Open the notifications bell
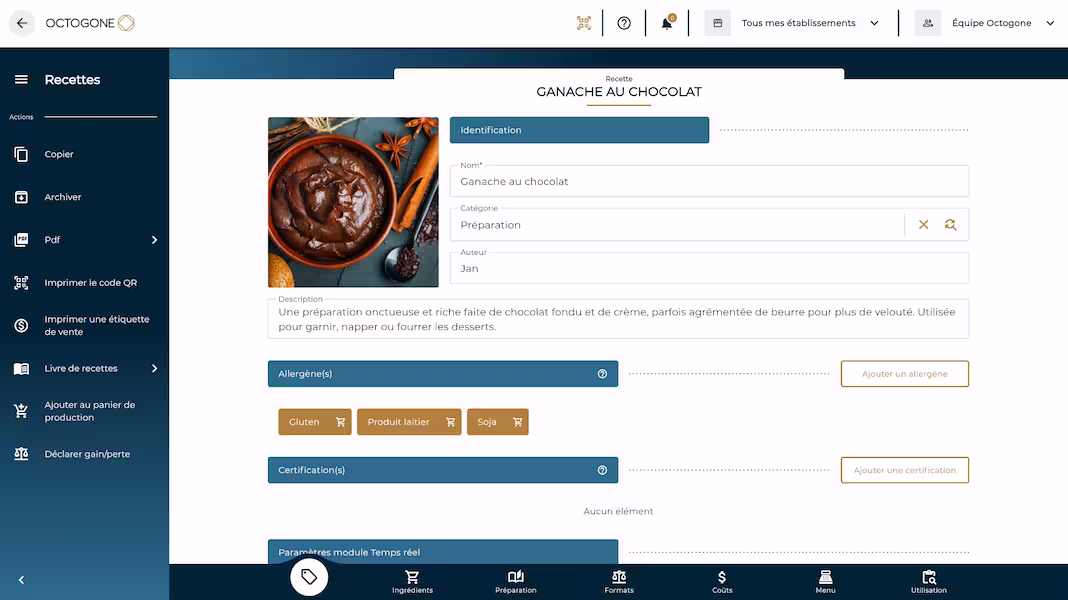The height and width of the screenshot is (600, 1068). coord(666,22)
